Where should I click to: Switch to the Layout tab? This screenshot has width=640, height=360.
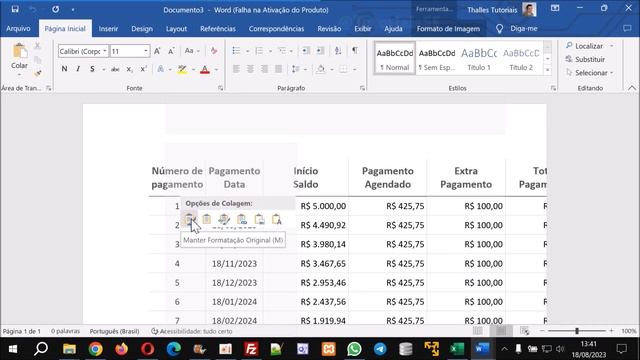point(176,29)
